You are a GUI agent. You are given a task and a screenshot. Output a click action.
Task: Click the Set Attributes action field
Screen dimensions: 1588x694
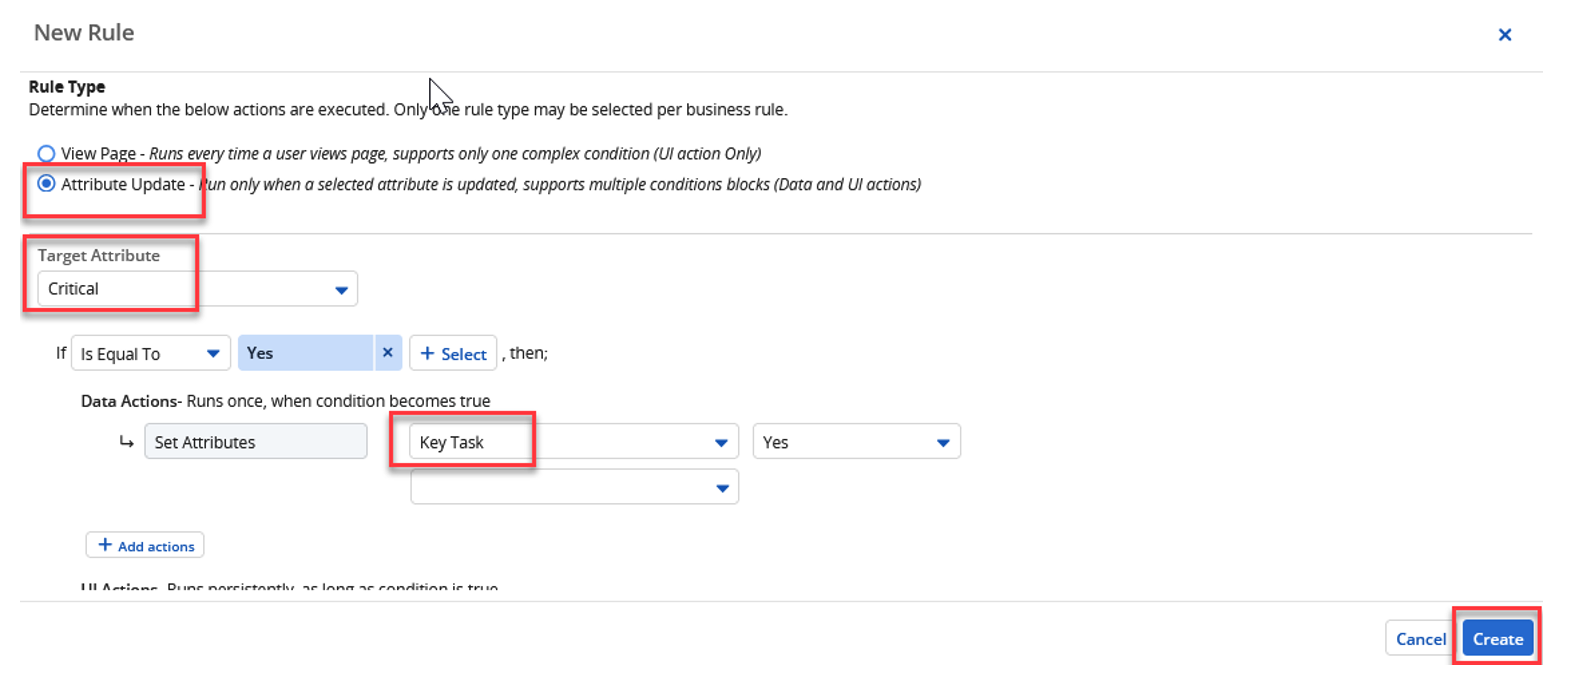(256, 442)
